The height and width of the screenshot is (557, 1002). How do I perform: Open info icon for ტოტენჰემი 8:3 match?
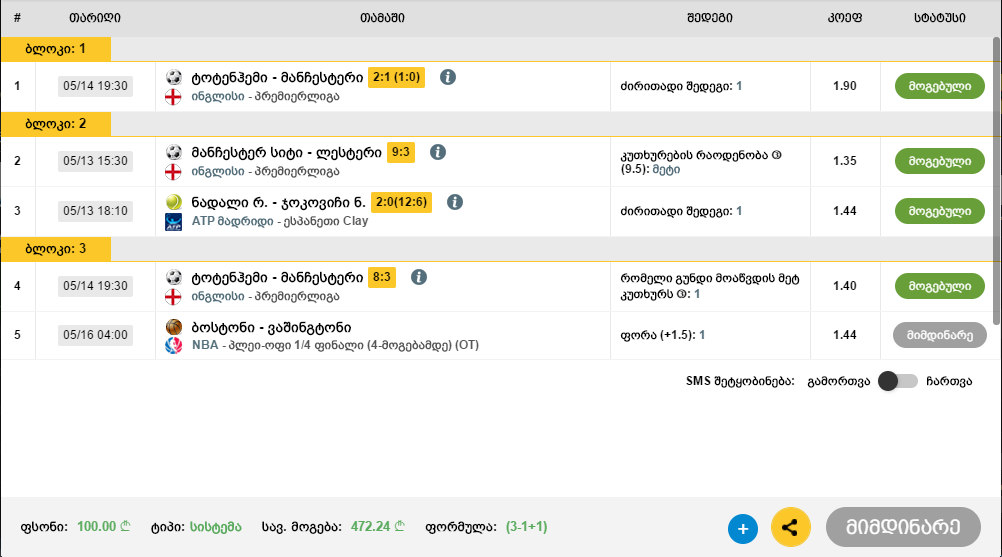[419, 277]
